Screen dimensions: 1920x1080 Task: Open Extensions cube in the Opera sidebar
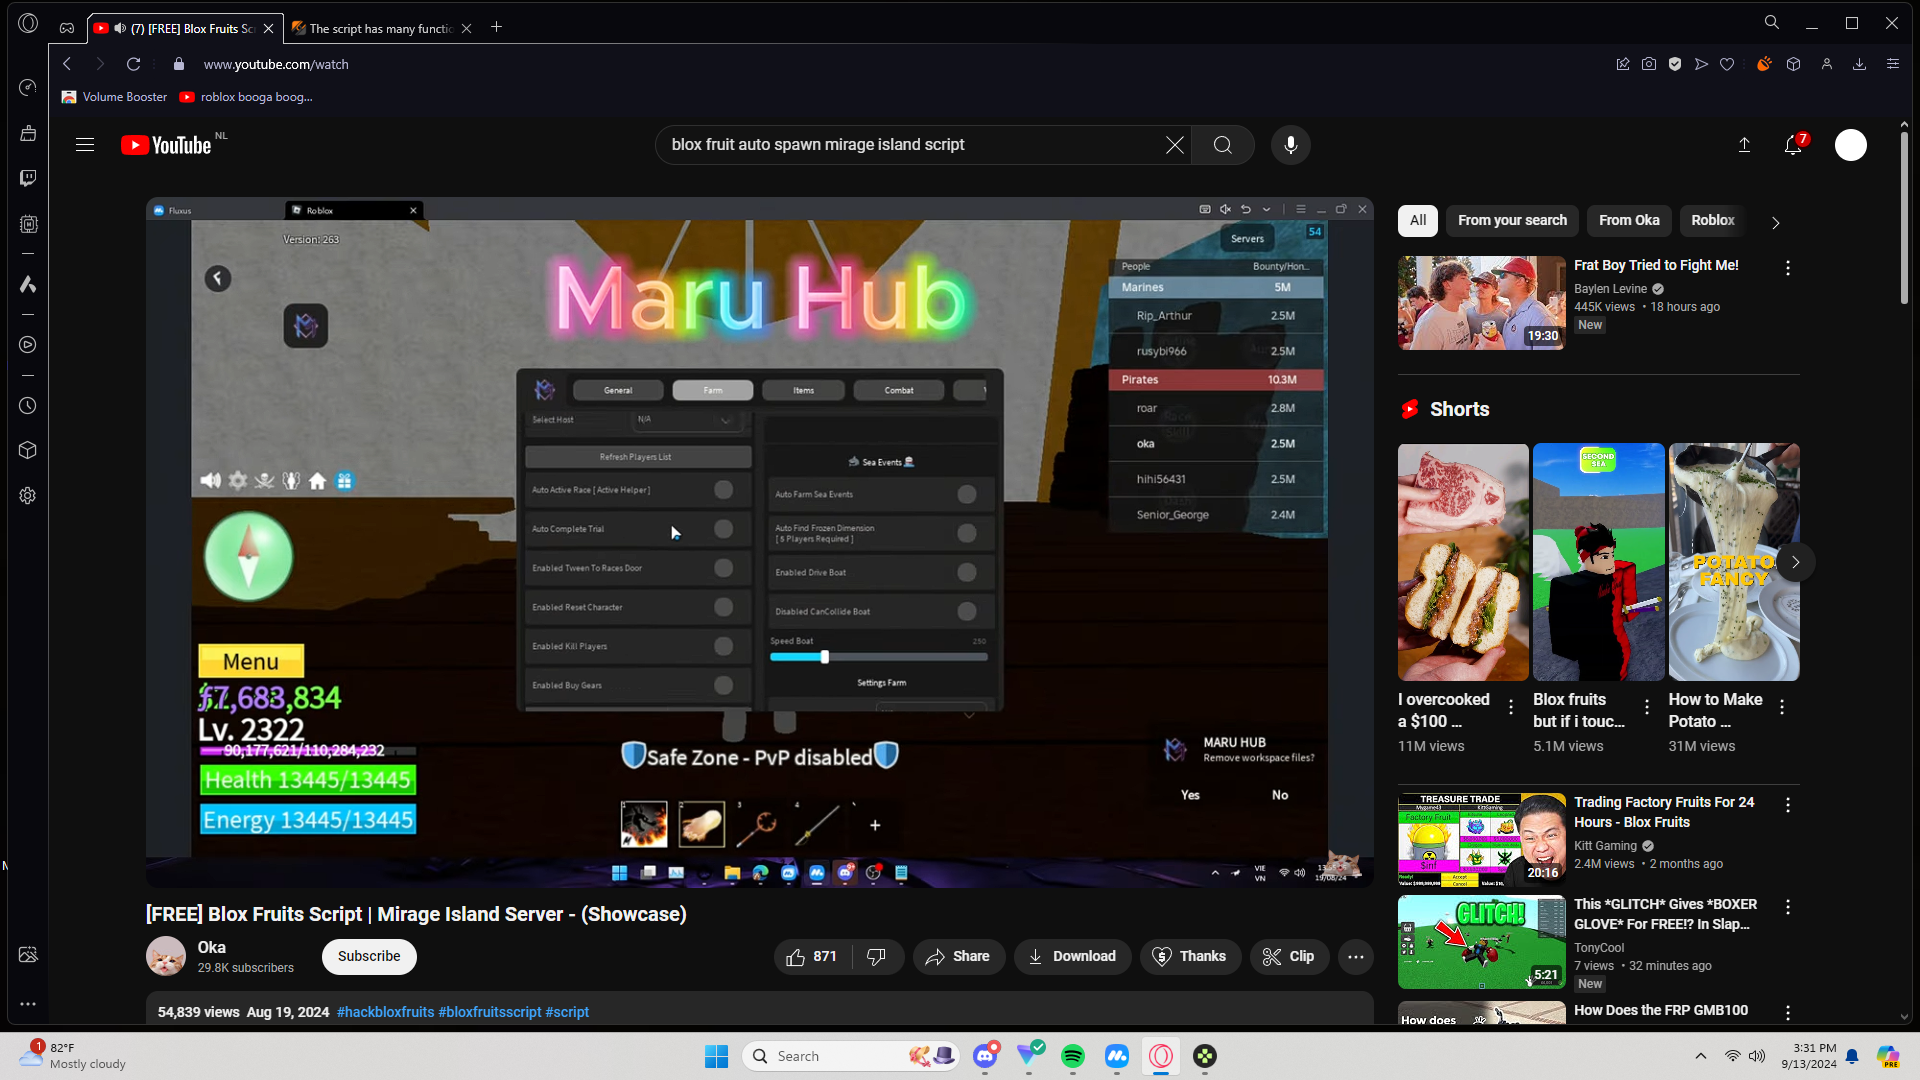[x=28, y=450]
